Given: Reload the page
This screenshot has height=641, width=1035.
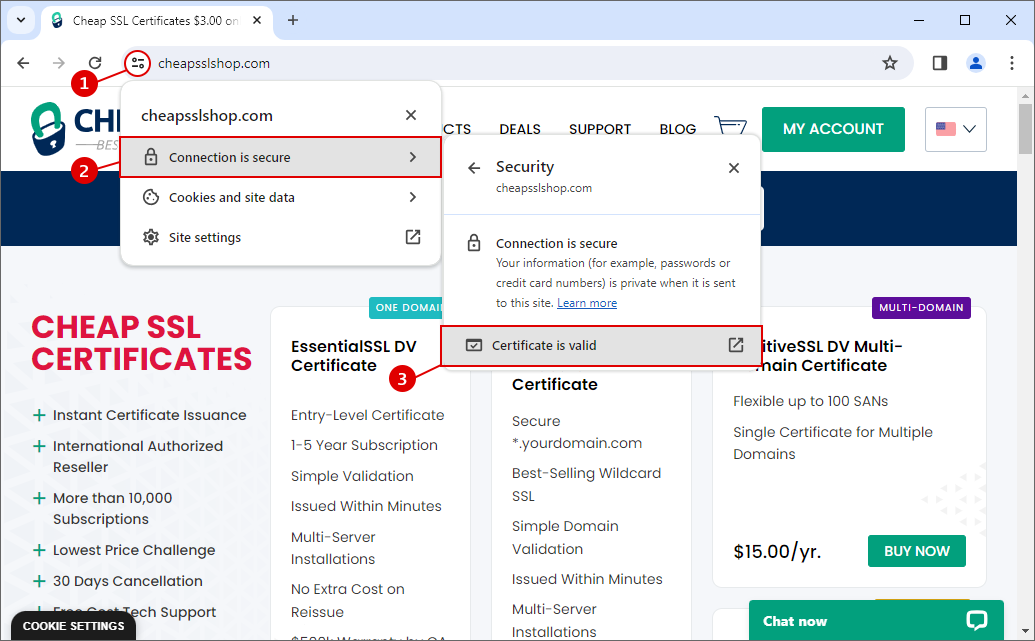Looking at the screenshot, I should tap(95, 63).
